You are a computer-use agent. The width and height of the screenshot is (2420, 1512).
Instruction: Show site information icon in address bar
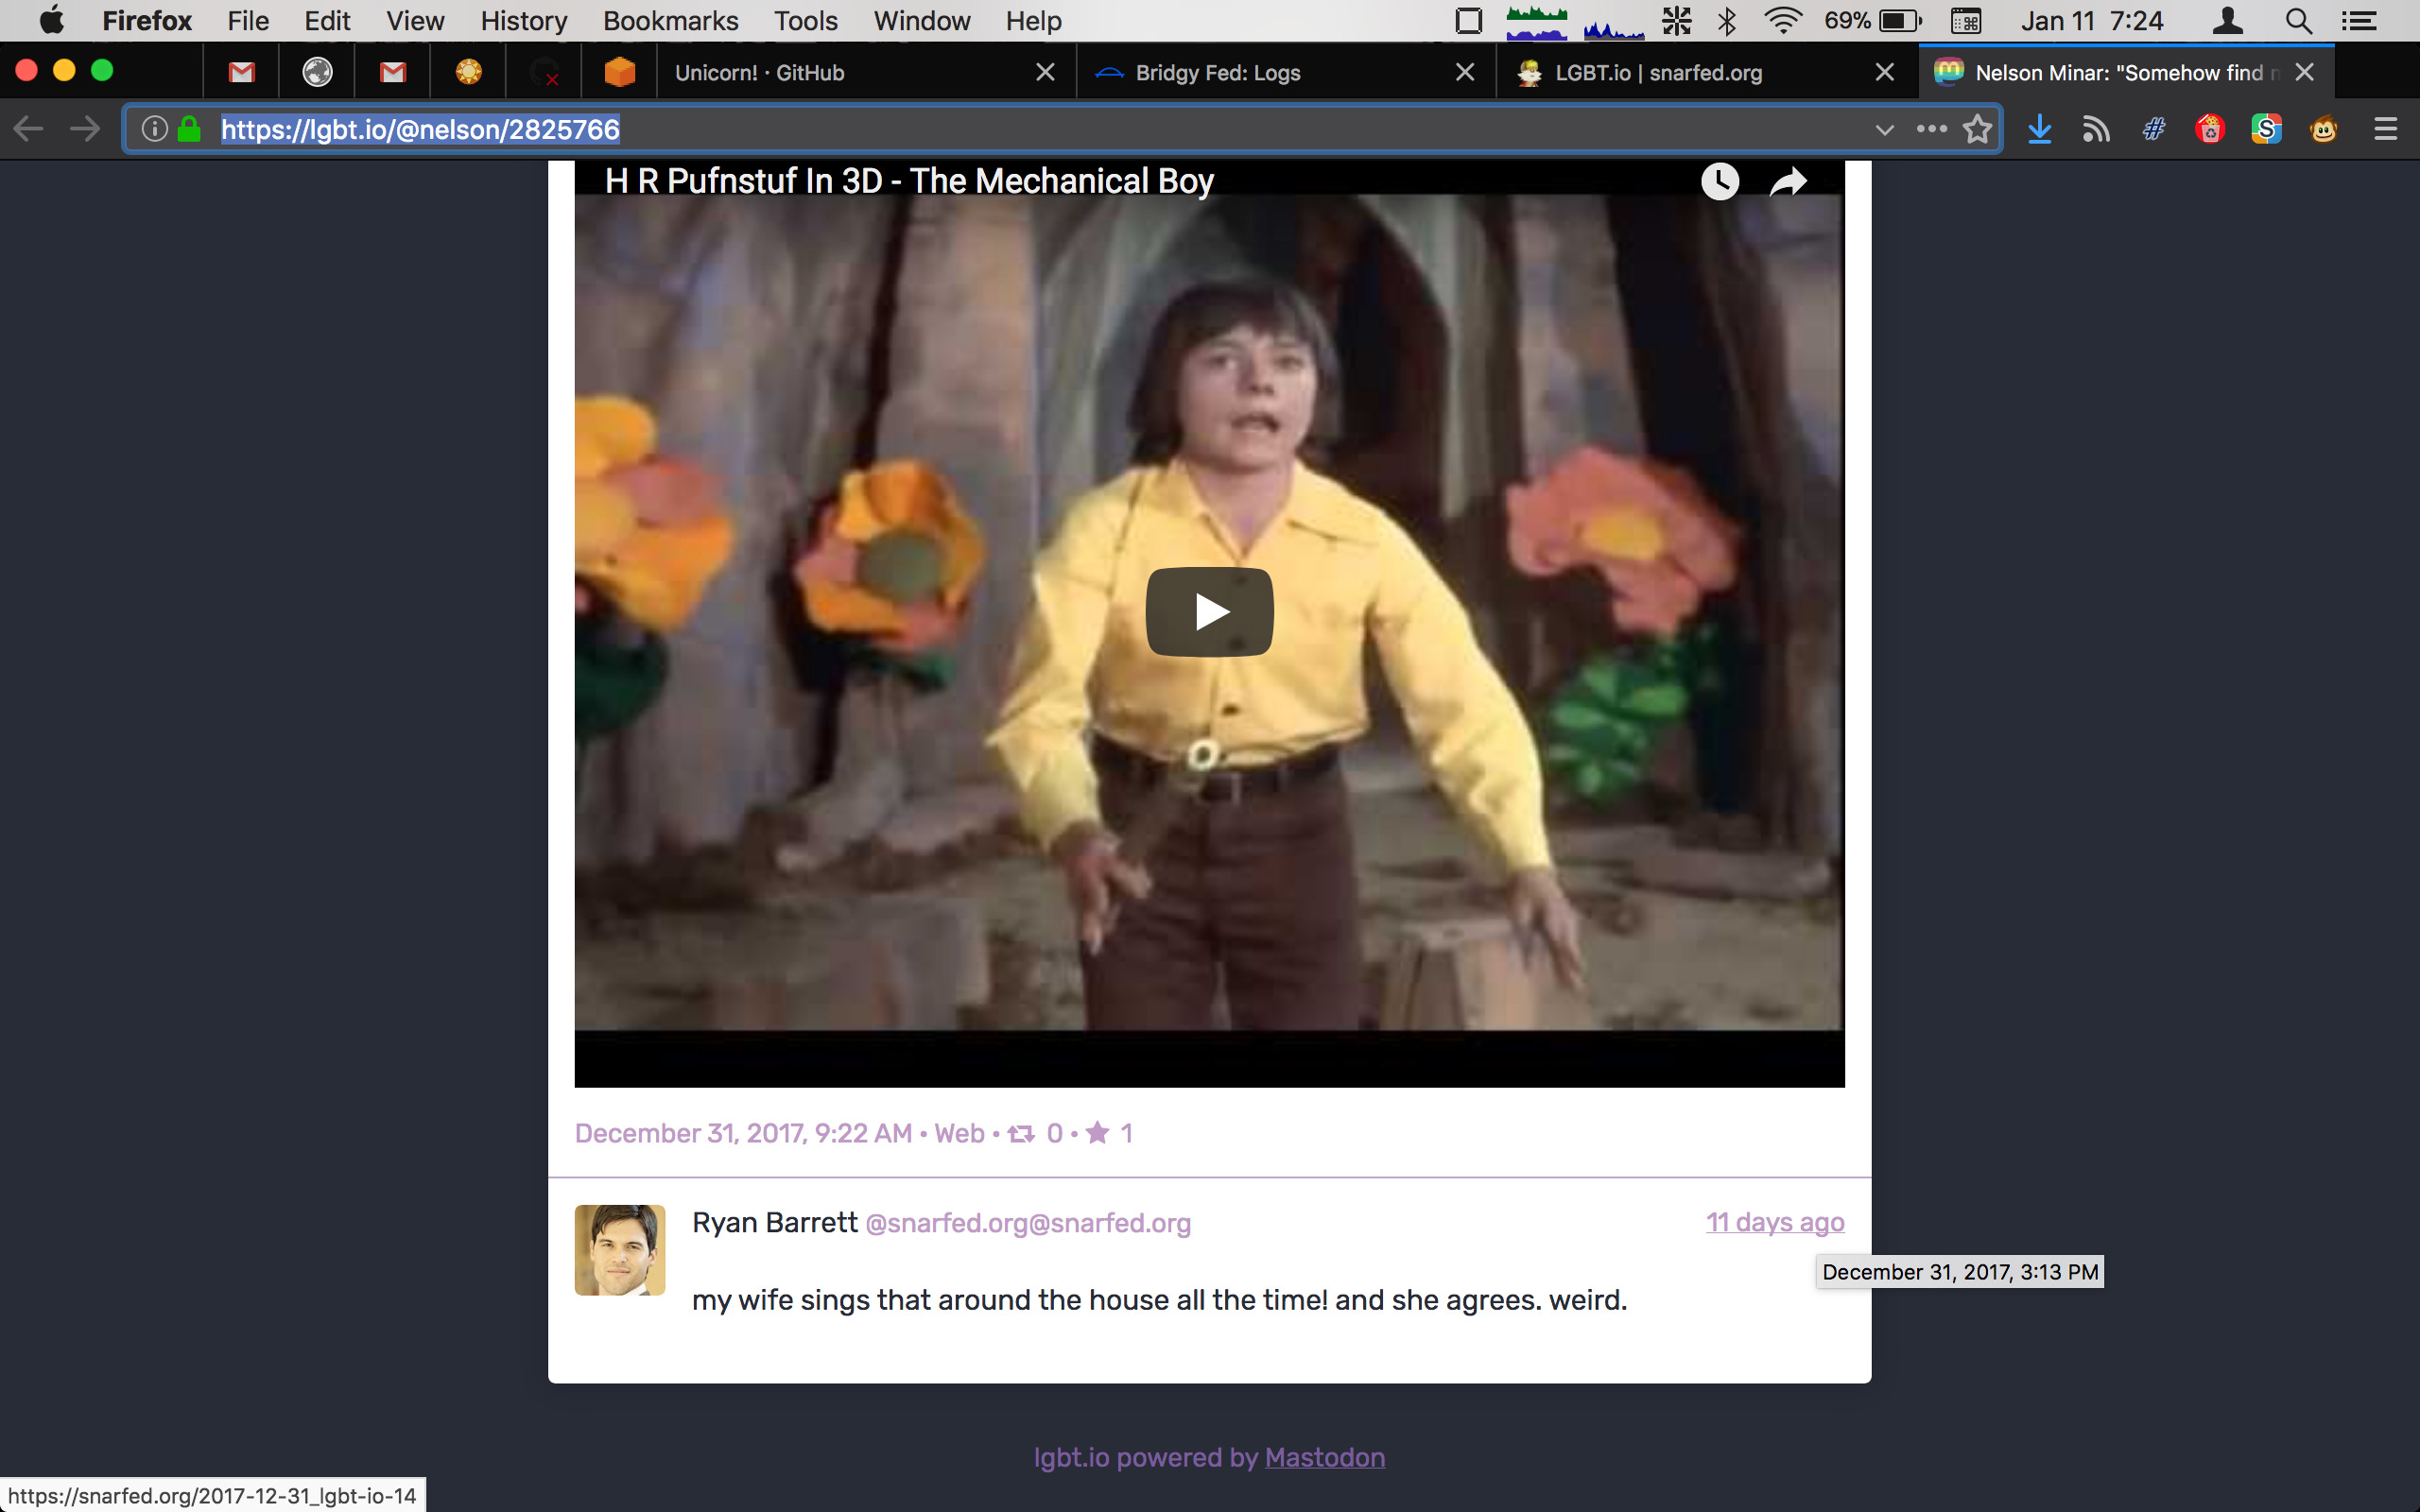(x=154, y=129)
